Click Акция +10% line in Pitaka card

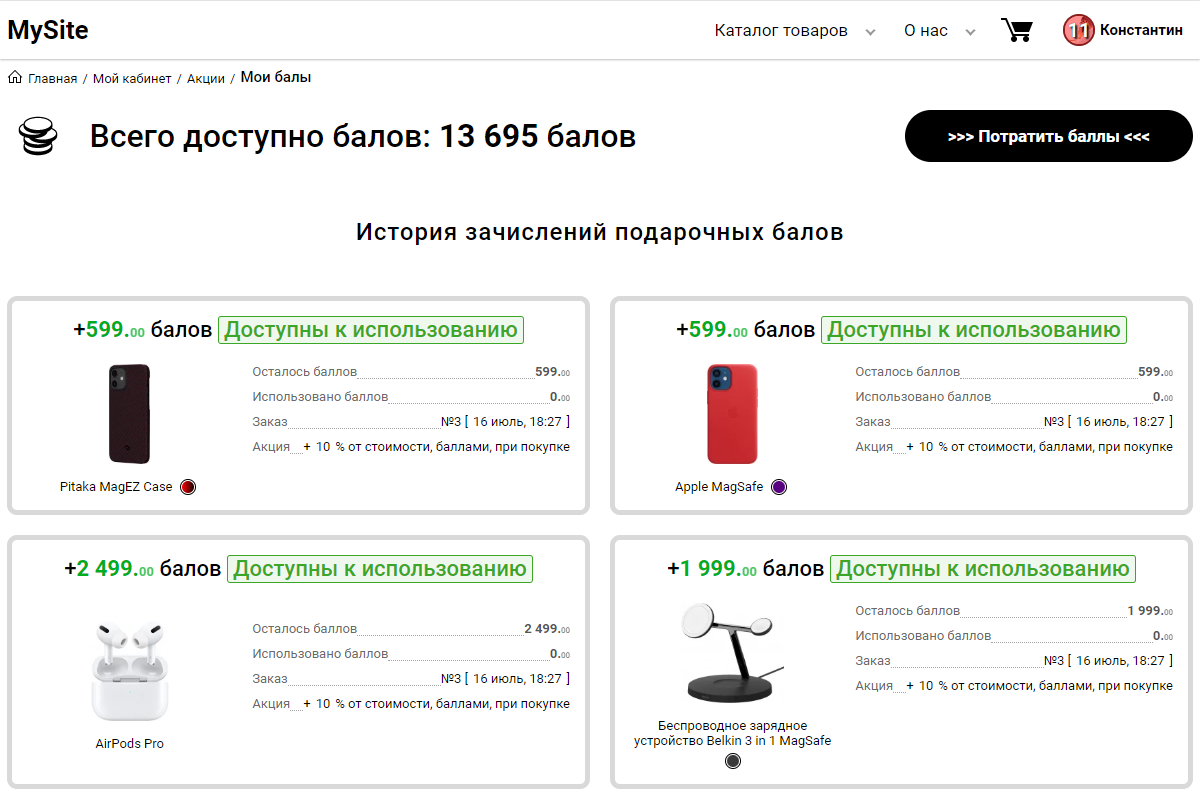(x=411, y=447)
